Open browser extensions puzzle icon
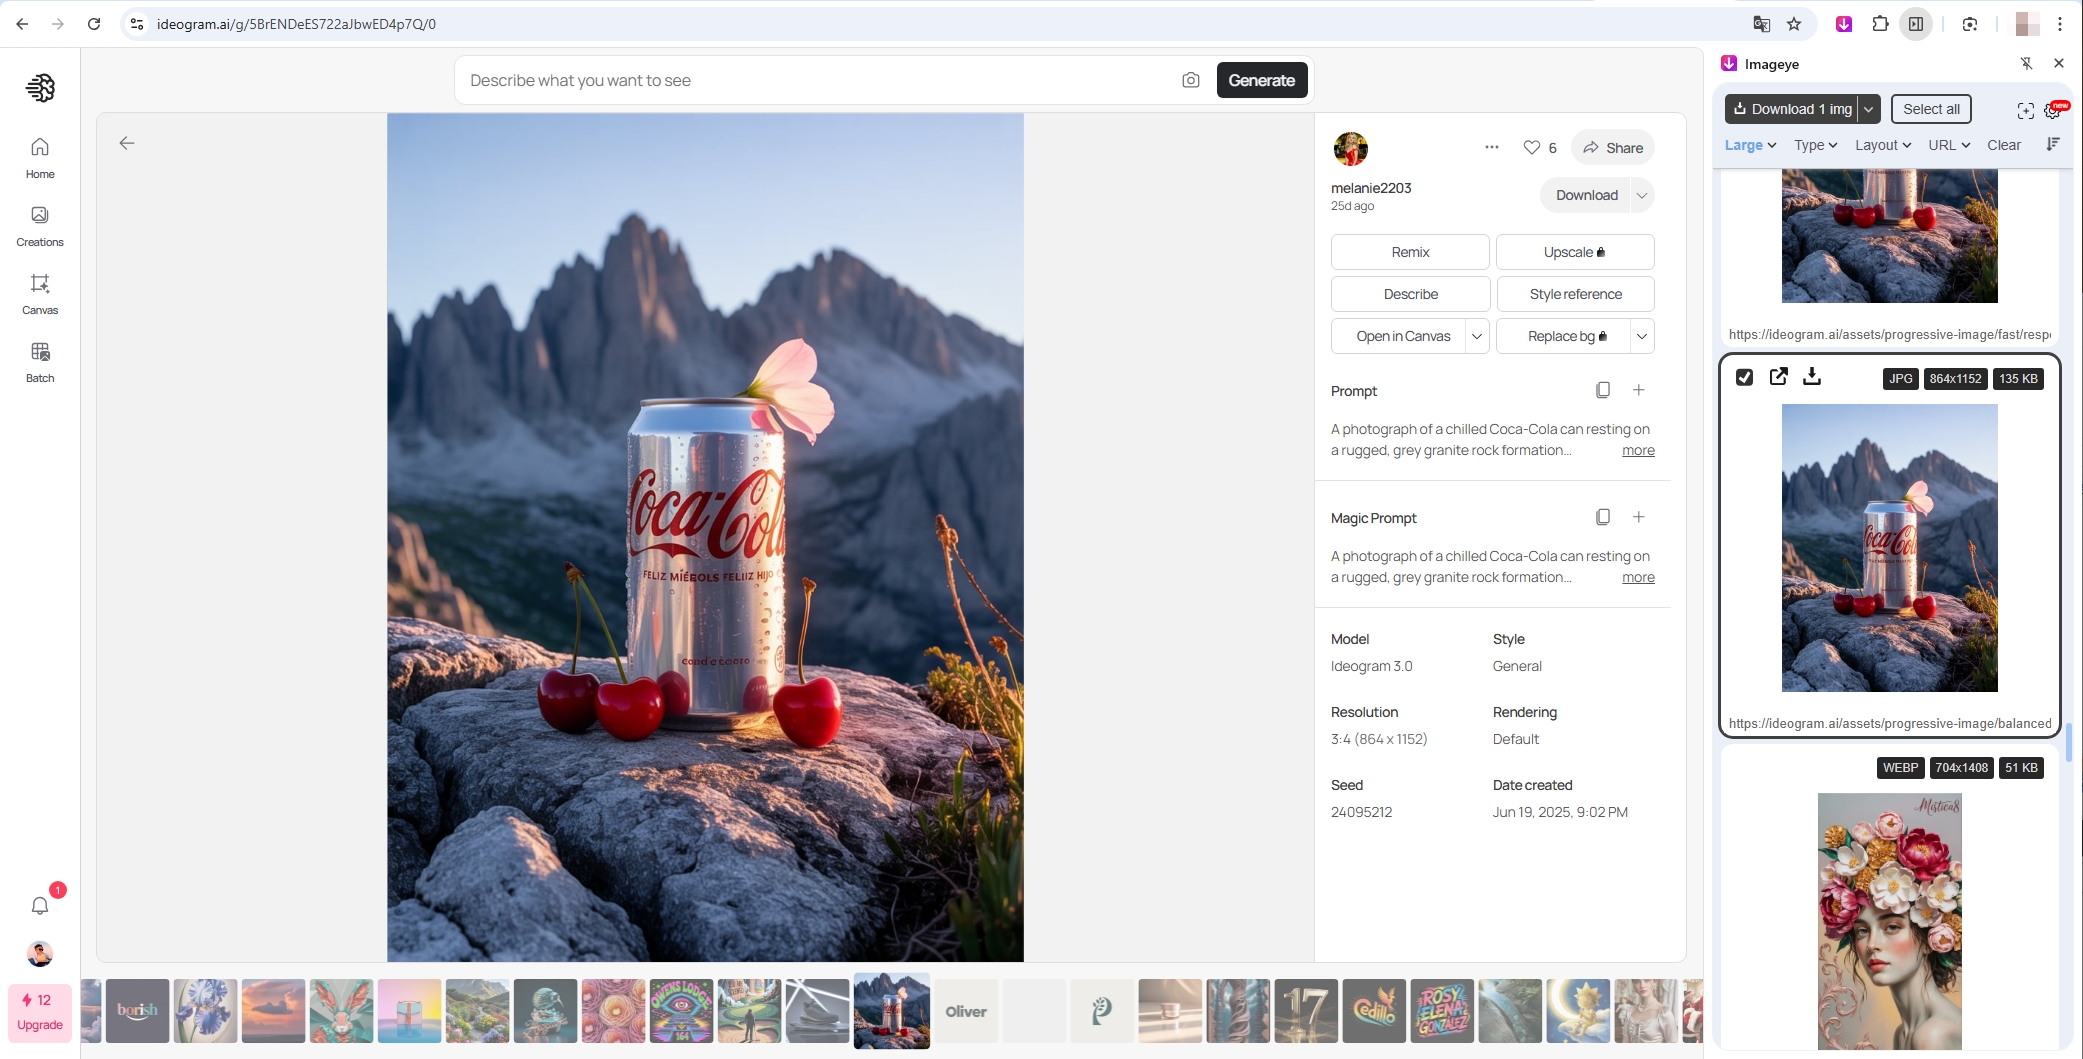Viewport: 2083px width, 1059px height. click(1880, 24)
